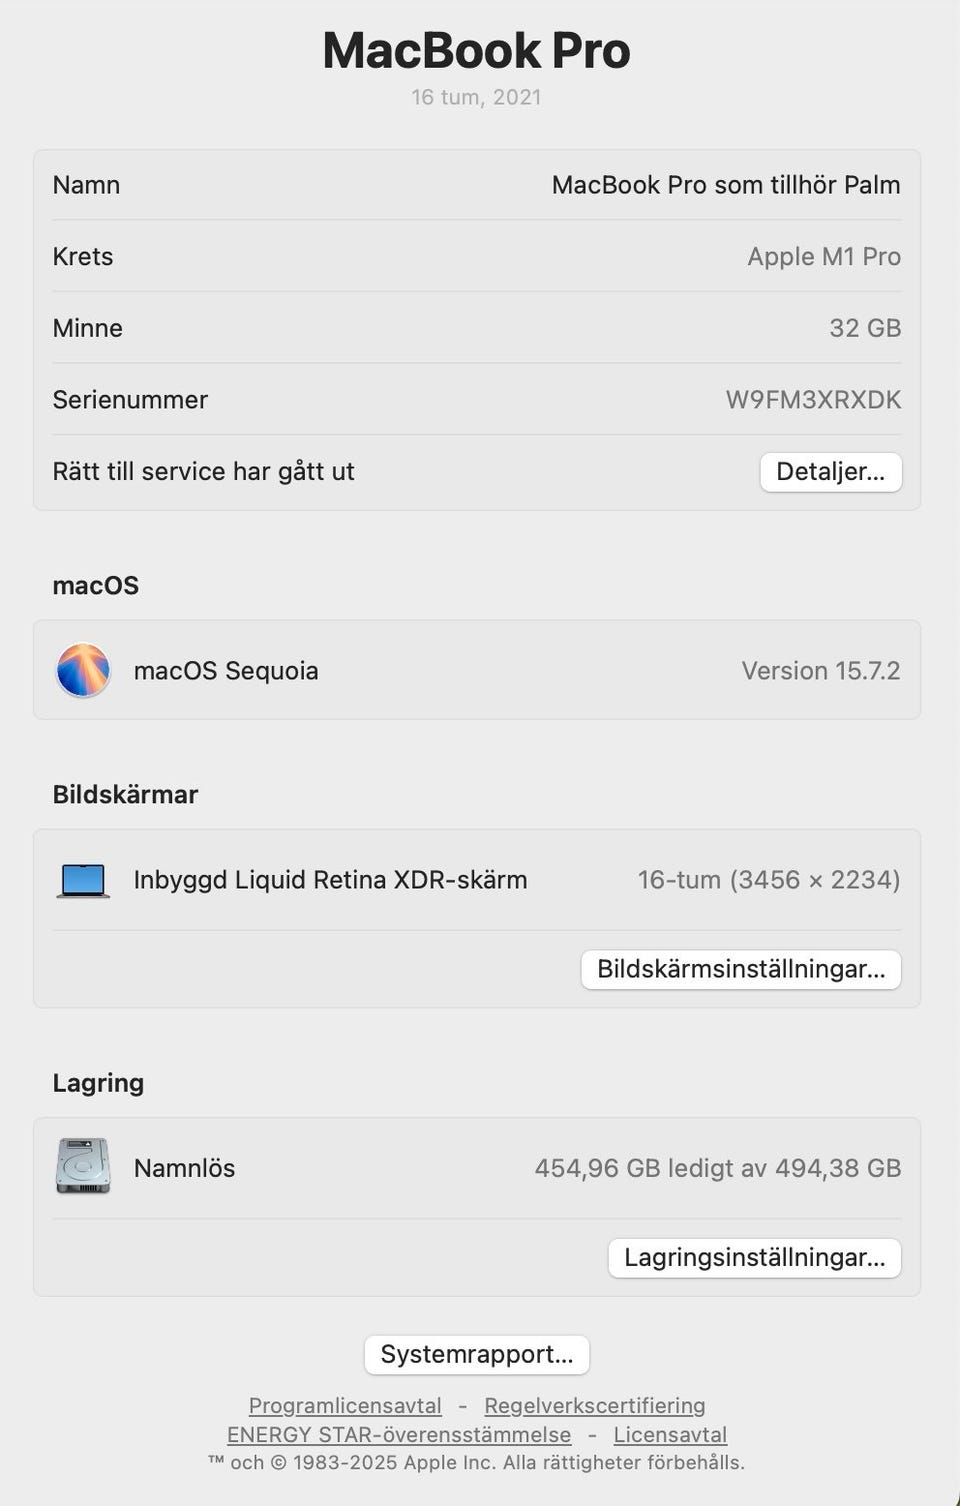Open Bildskärmsinställningar… display settings
The image size is (960, 1506).
pos(741,969)
